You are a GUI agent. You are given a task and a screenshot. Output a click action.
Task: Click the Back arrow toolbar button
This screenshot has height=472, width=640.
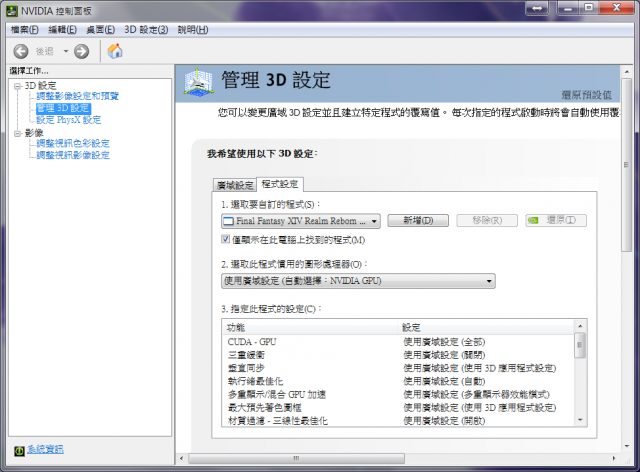click(21, 51)
